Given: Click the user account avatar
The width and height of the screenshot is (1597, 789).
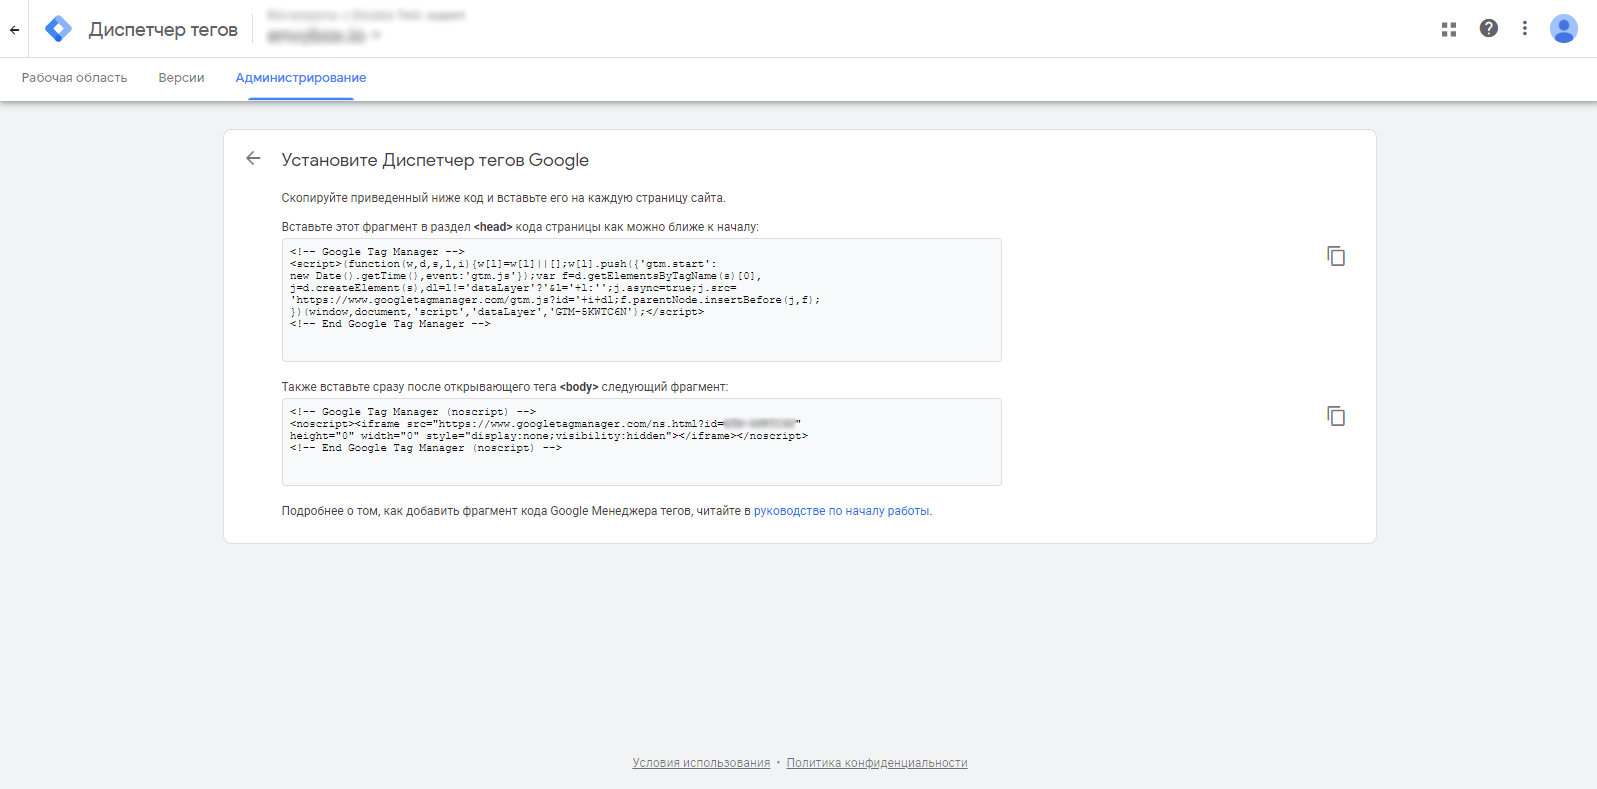Looking at the screenshot, I should pyautogui.click(x=1563, y=29).
